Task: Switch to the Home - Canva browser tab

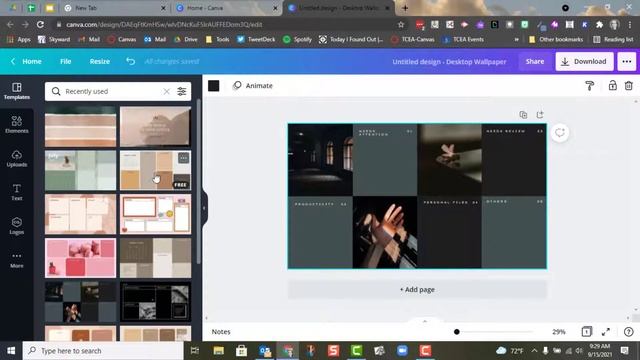Action: click(228, 8)
